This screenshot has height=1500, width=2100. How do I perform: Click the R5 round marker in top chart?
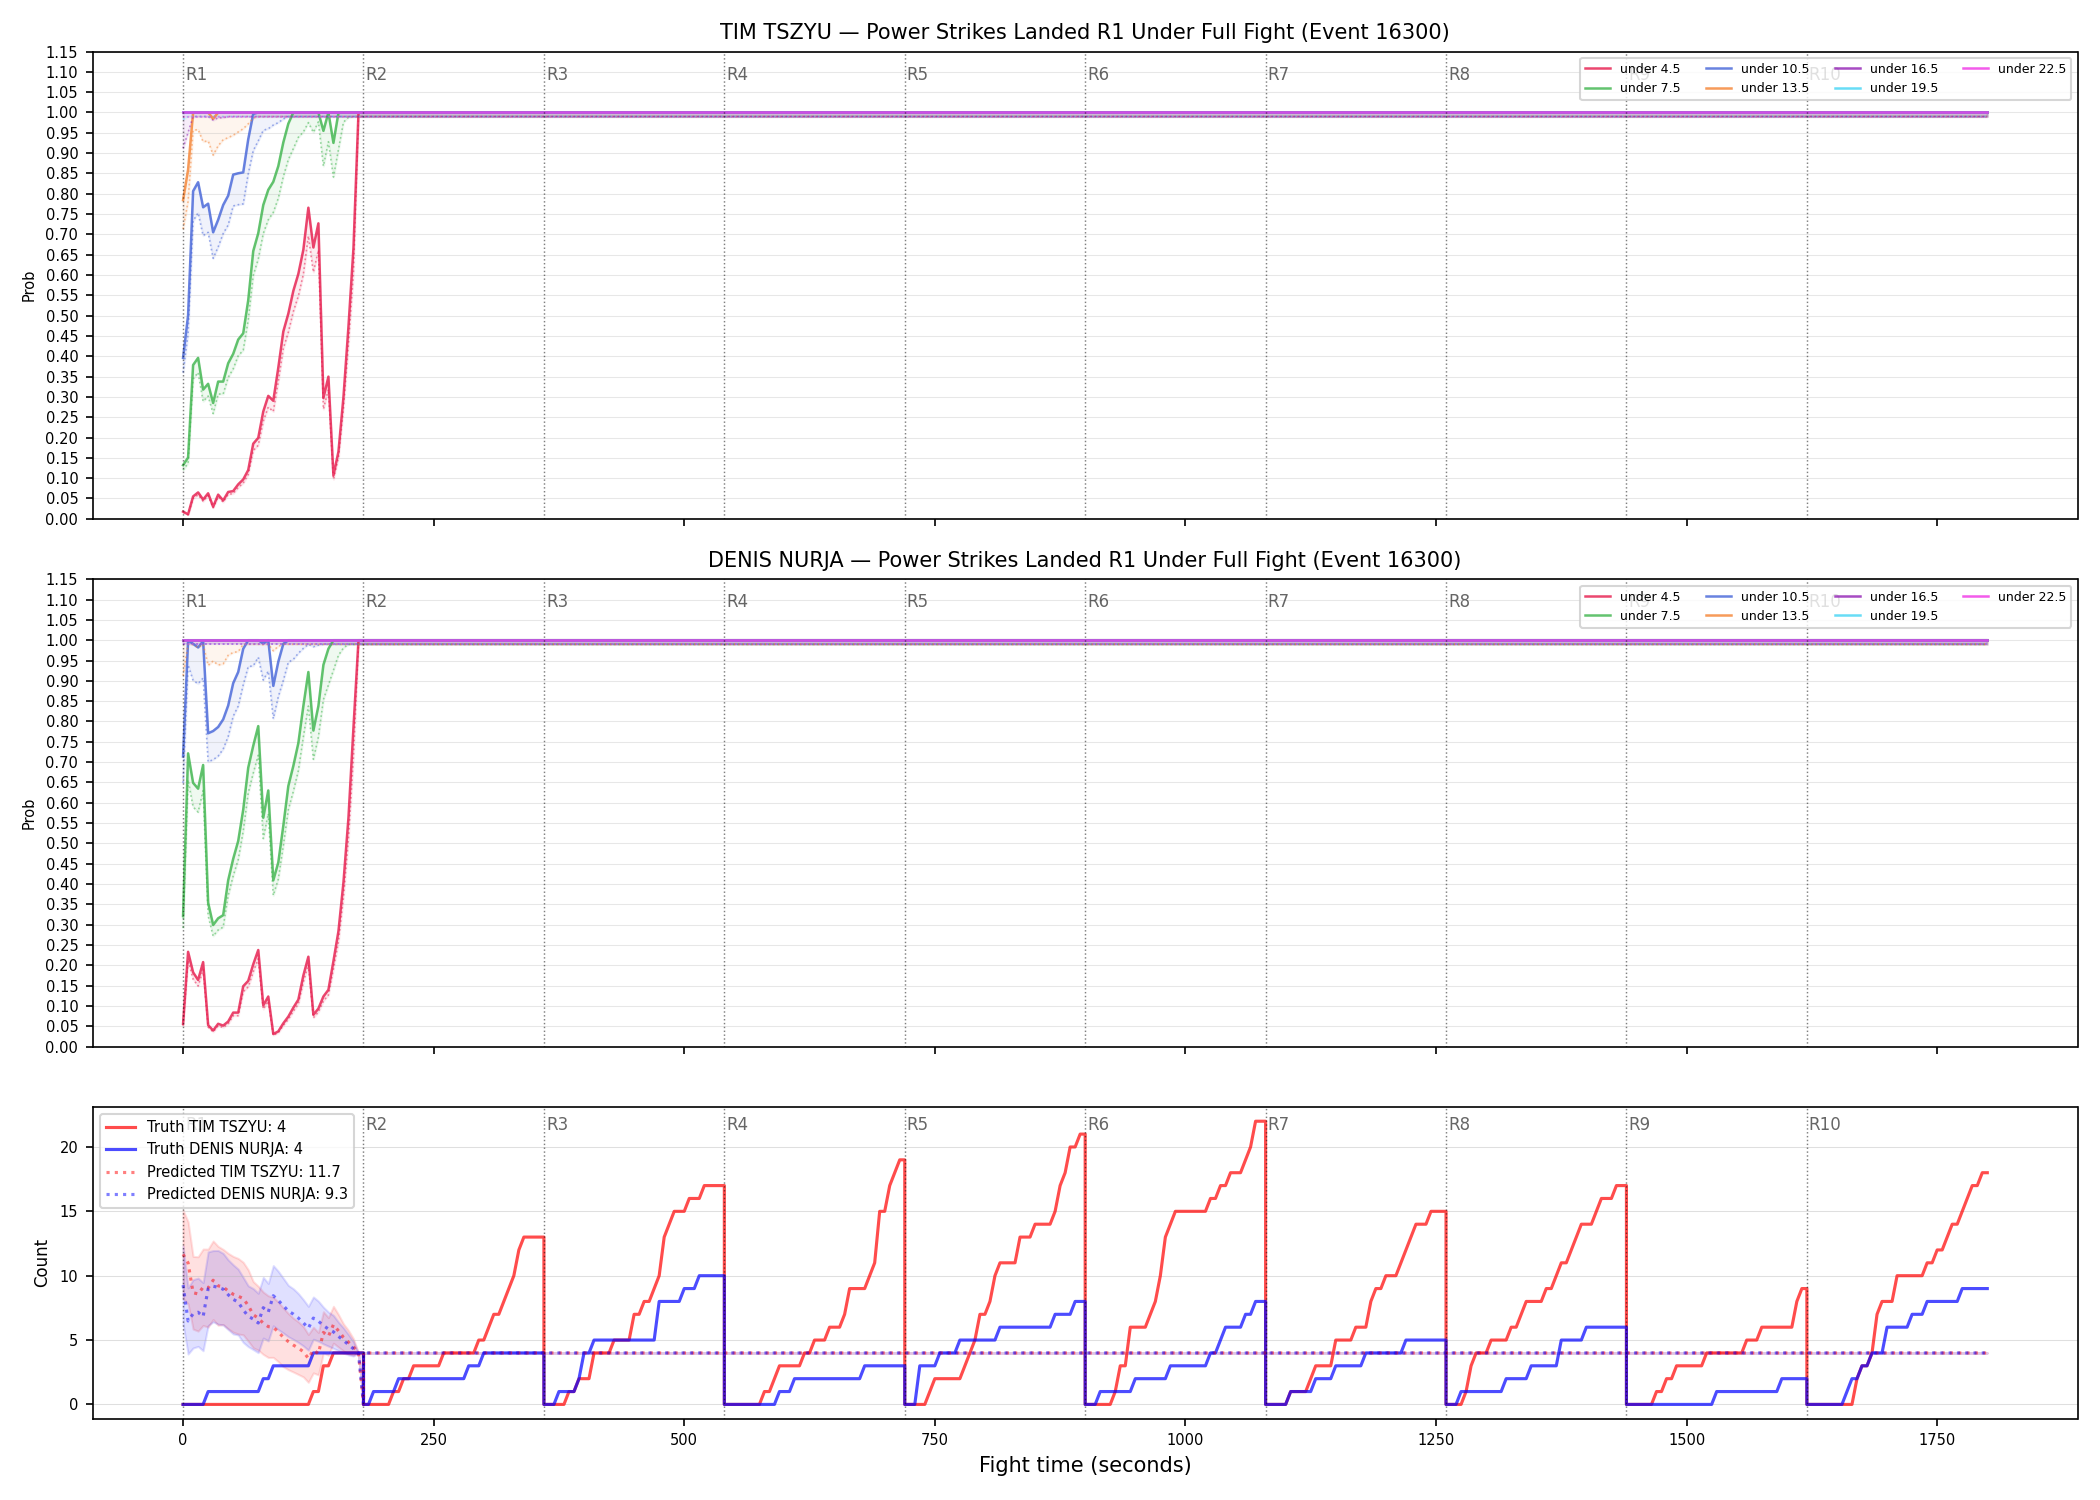[x=917, y=74]
